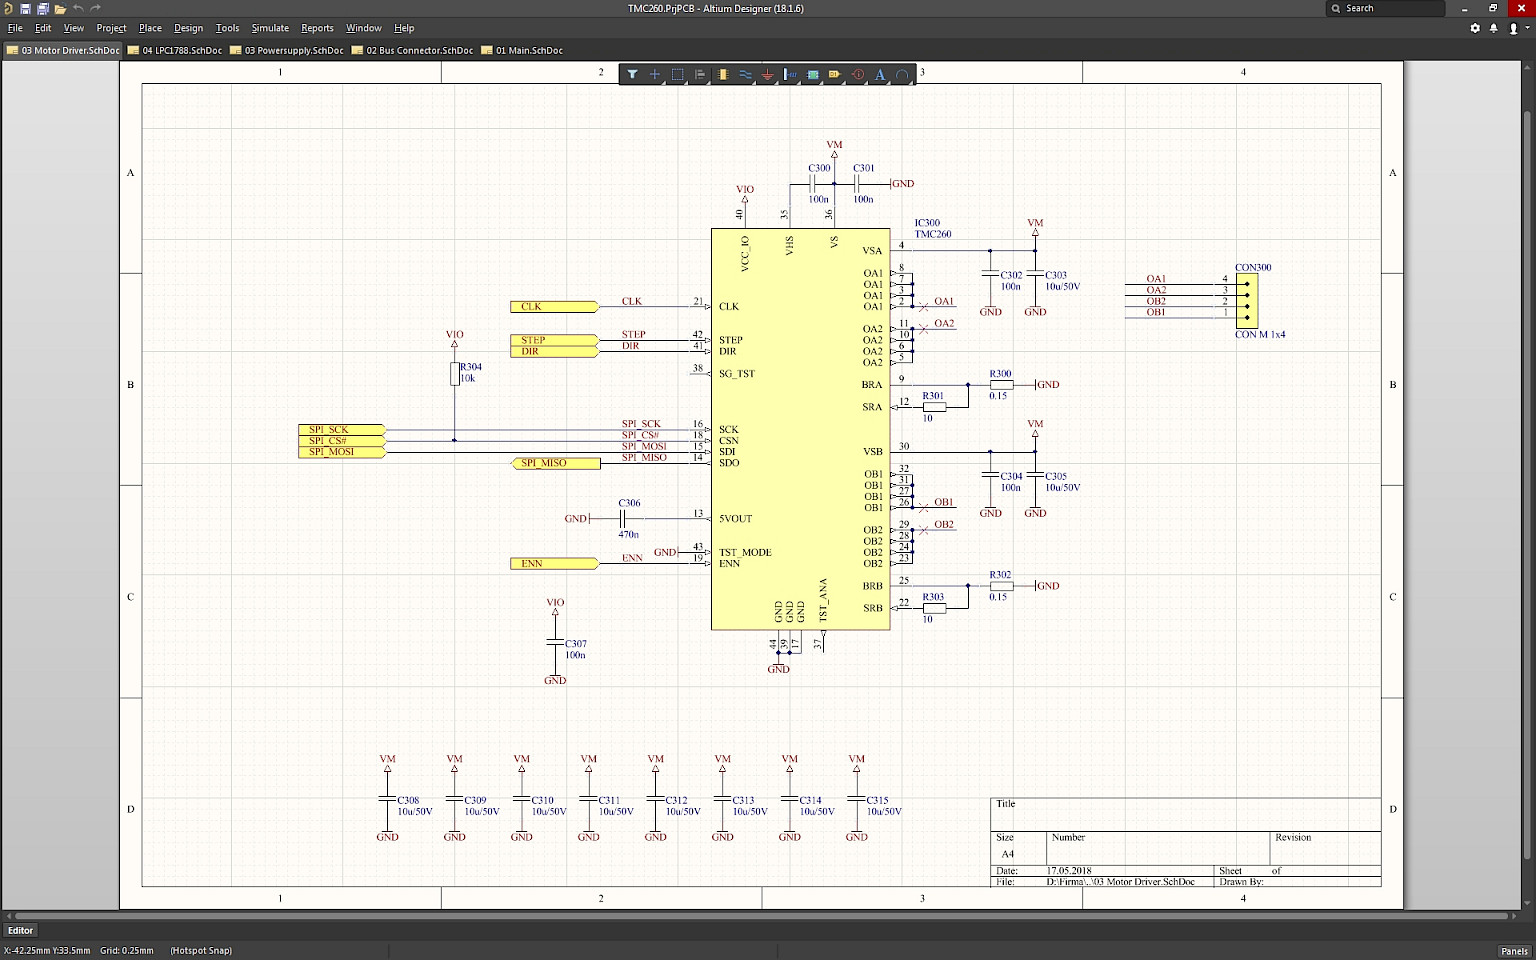Select resistor R304 10k
This screenshot has width=1536, height=960.
[x=455, y=373]
